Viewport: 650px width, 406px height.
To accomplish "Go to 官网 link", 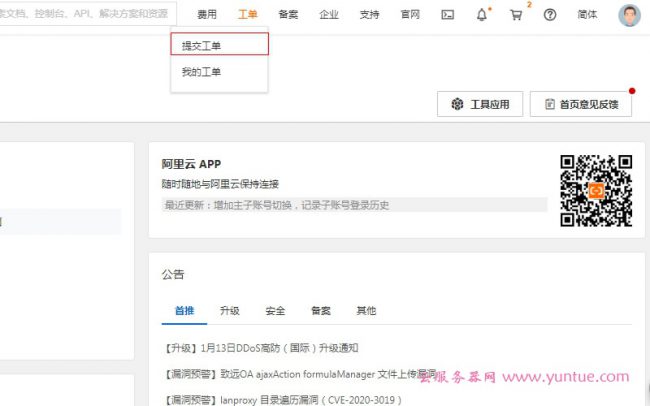I will 409,15.
